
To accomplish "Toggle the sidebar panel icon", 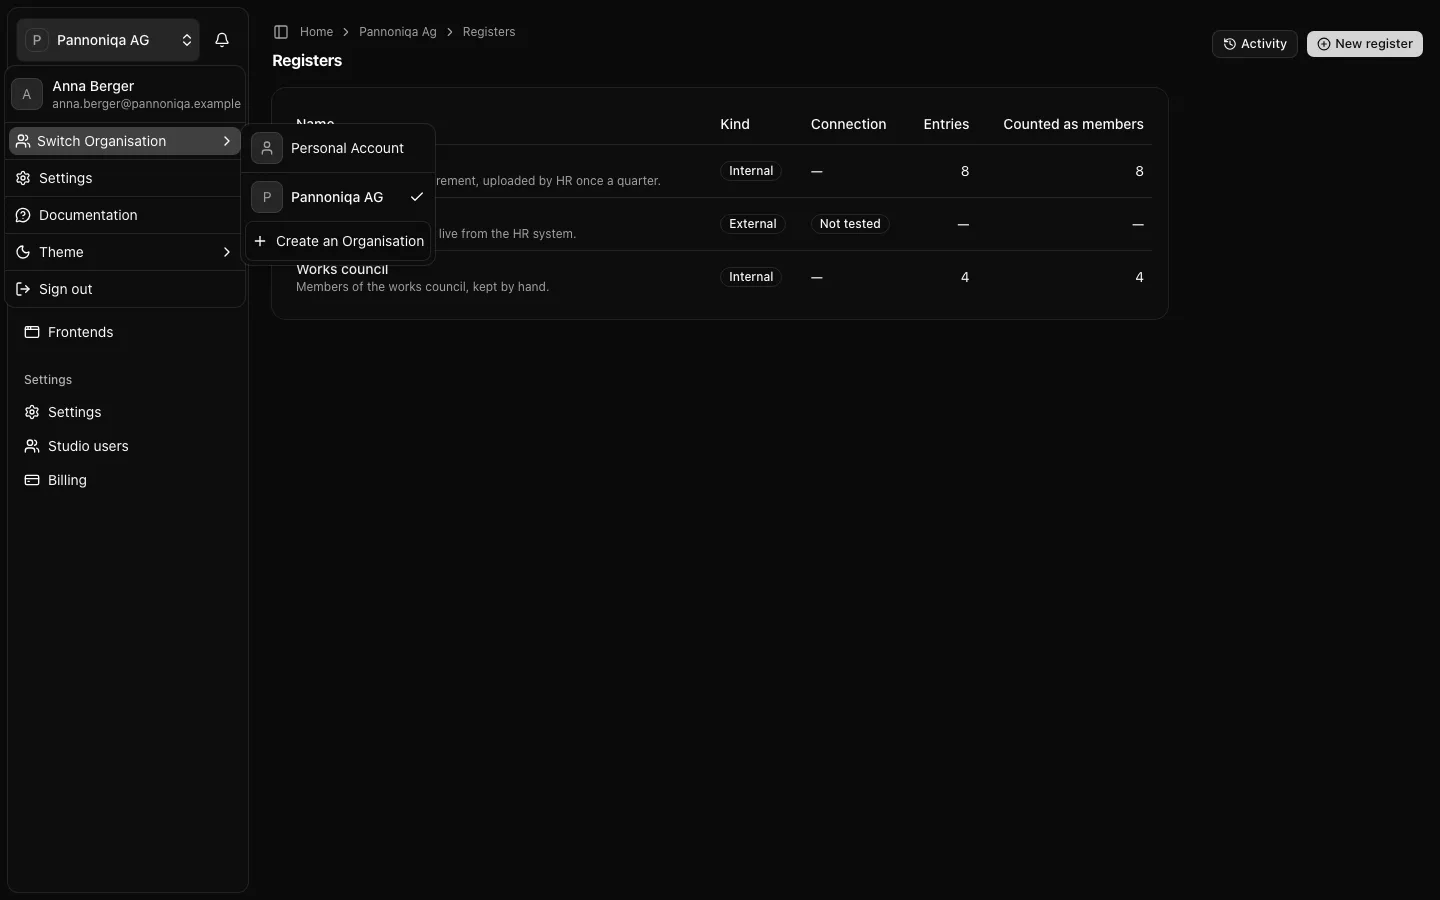I will pos(281,32).
